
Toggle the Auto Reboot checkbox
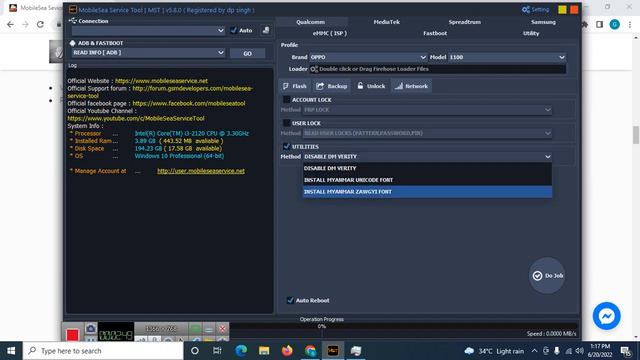tap(290, 300)
